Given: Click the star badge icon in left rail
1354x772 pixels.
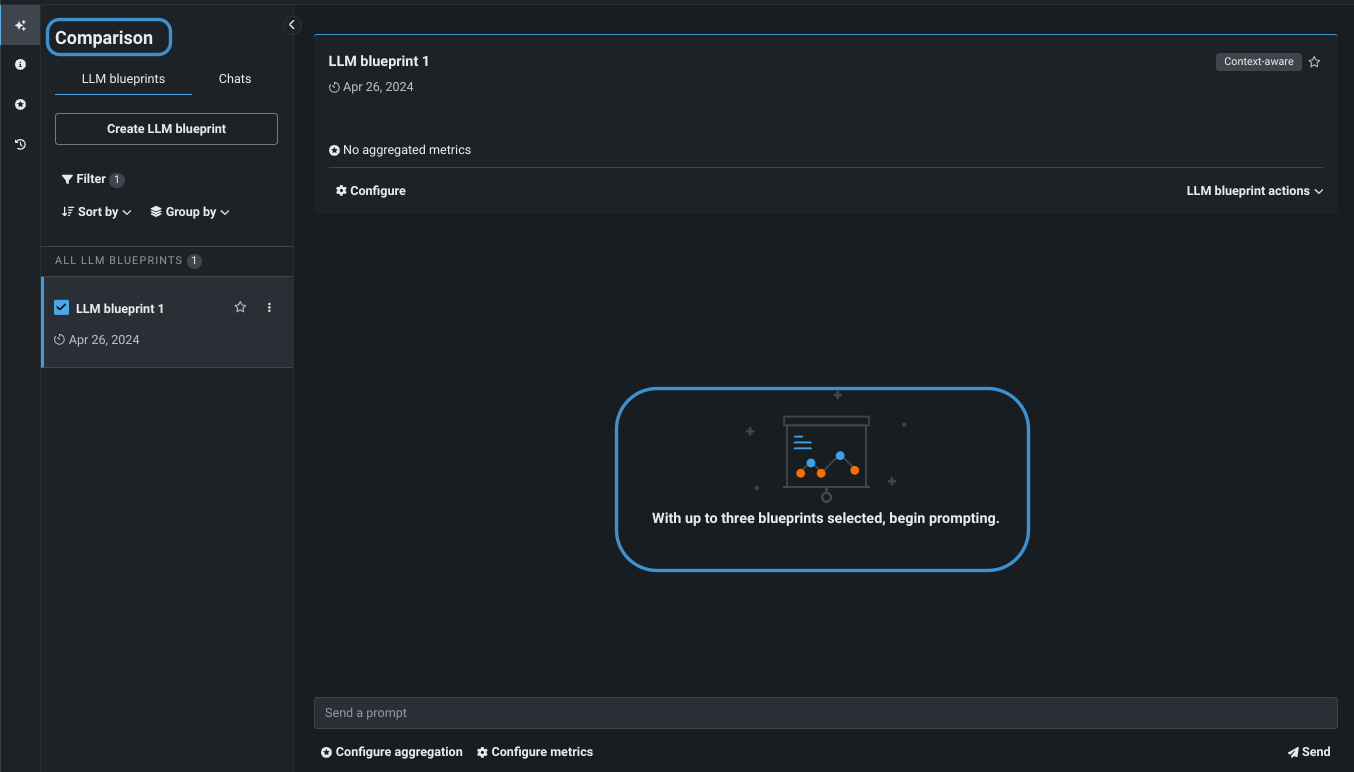Looking at the screenshot, I should click(x=20, y=105).
